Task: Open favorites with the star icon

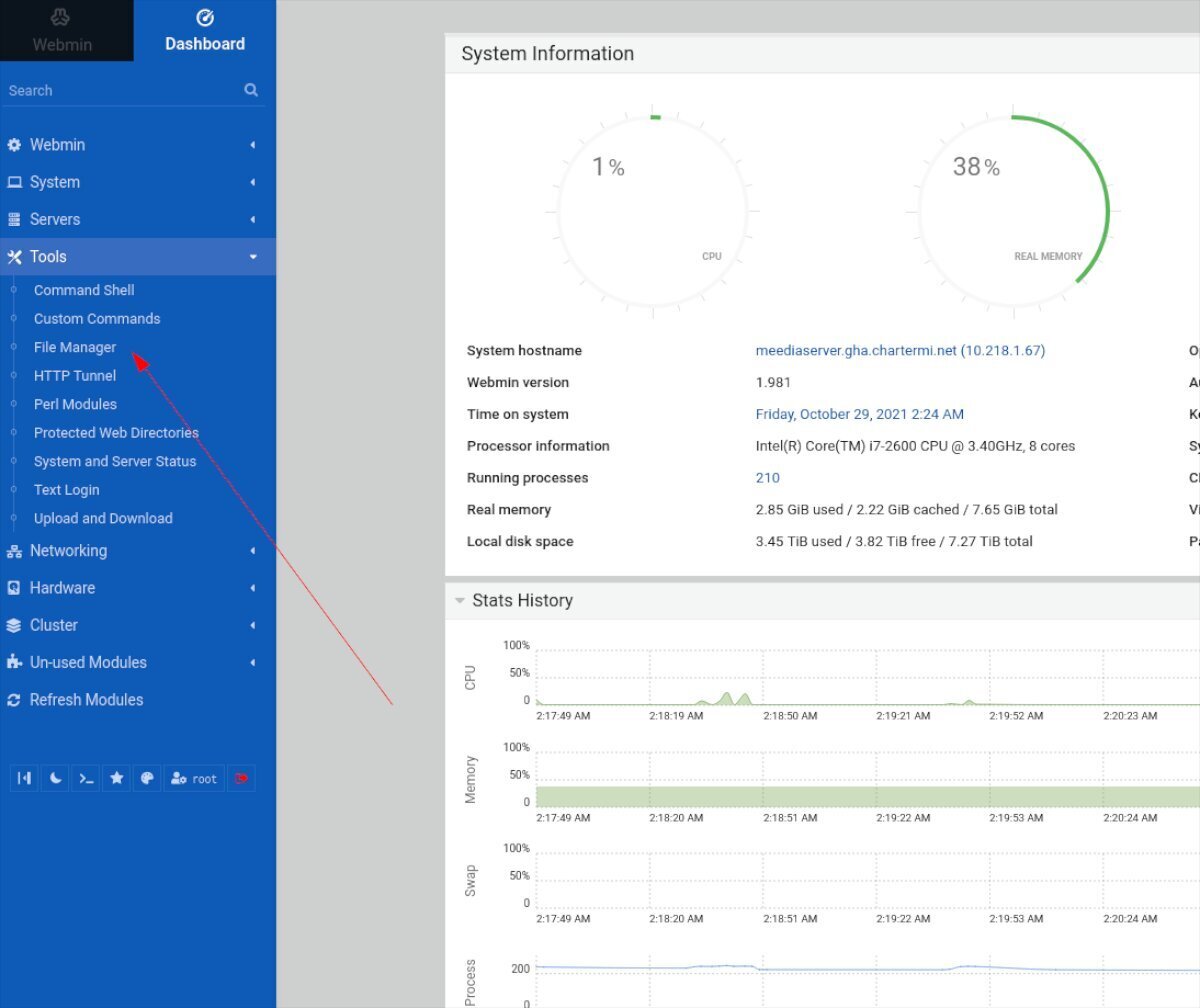Action: (x=117, y=779)
